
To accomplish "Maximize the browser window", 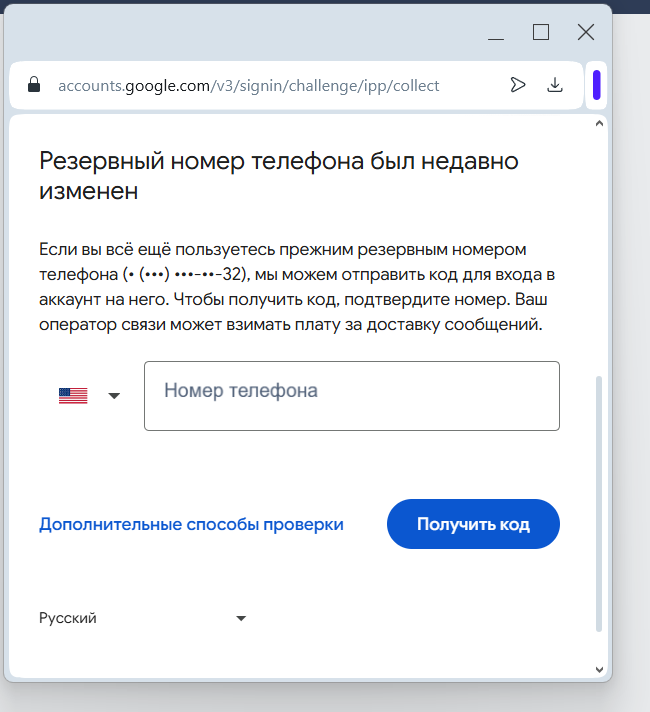I will click(x=541, y=32).
